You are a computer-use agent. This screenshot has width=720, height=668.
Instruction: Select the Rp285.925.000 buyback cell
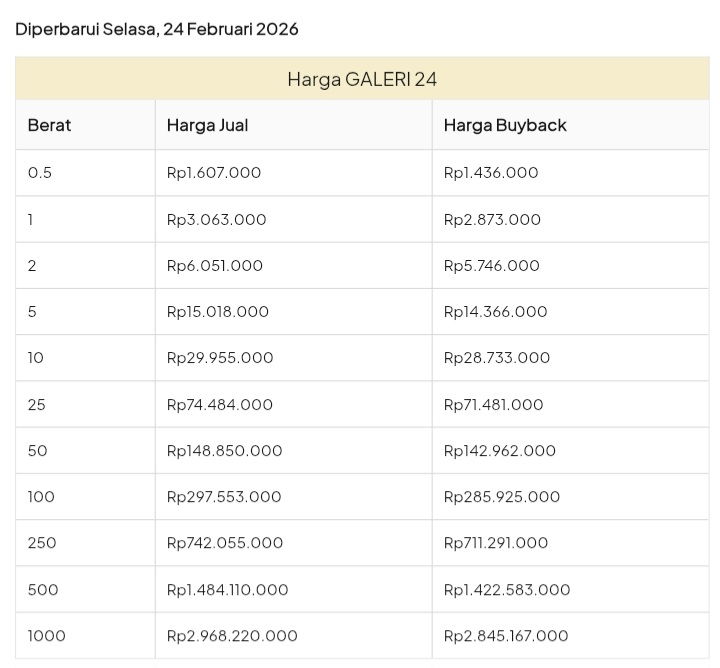502,496
